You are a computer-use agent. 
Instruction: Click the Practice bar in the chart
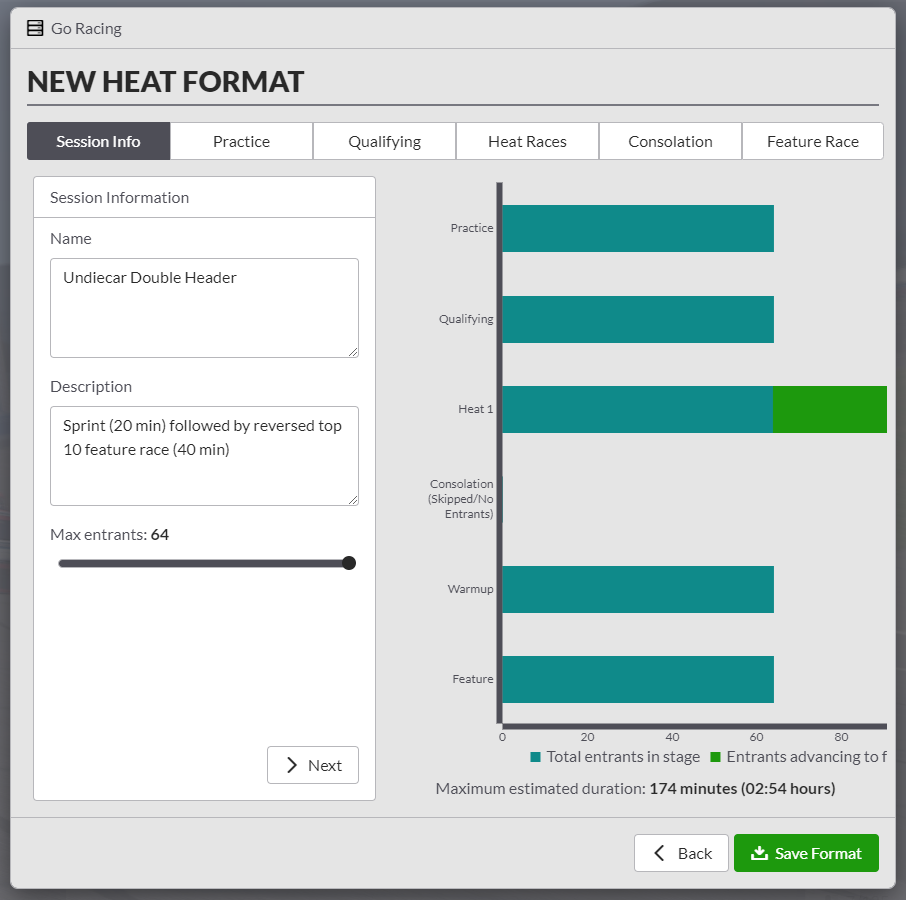coord(637,228)
